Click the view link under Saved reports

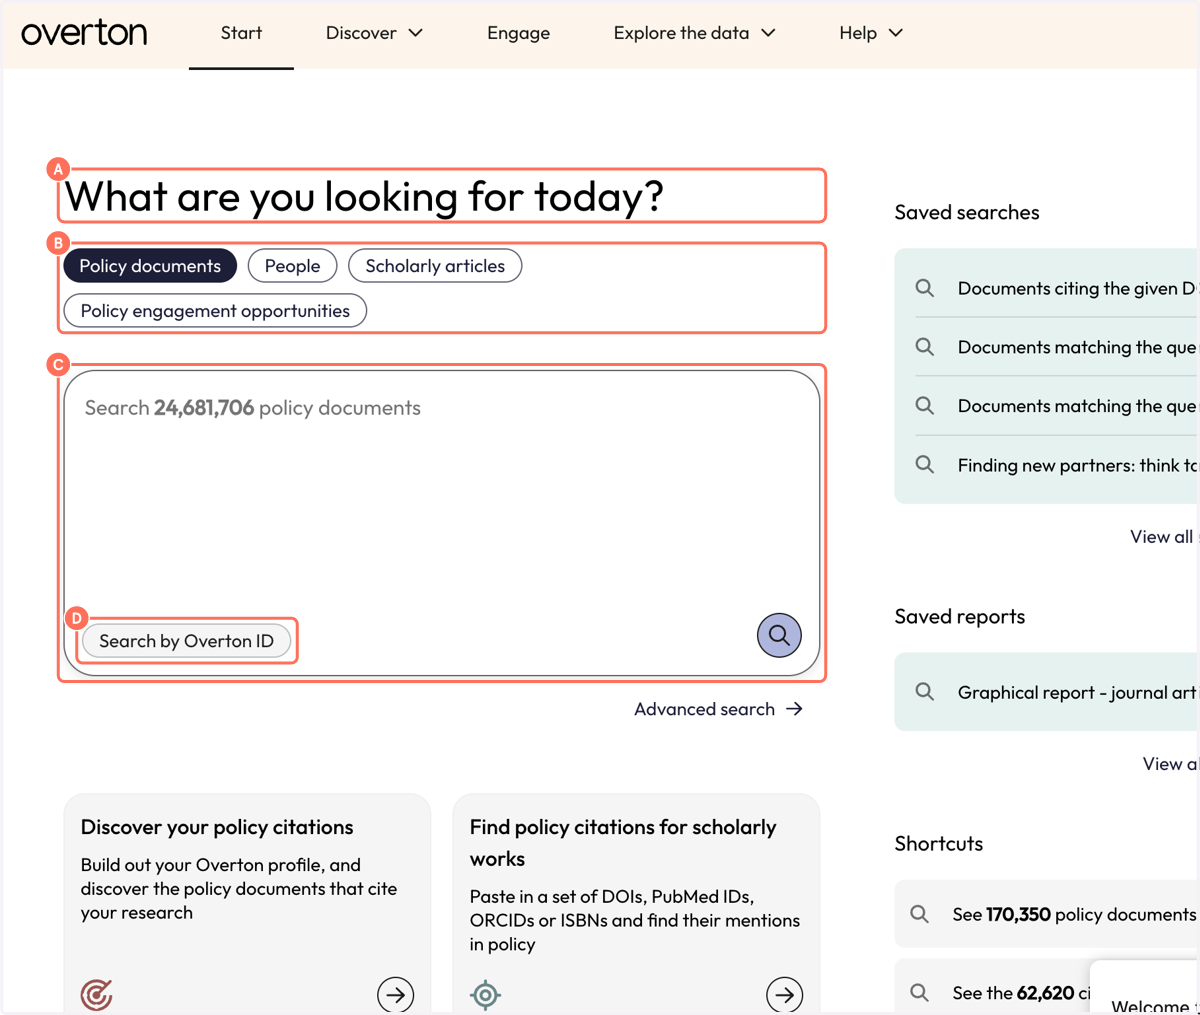[x=1170, y=764]
